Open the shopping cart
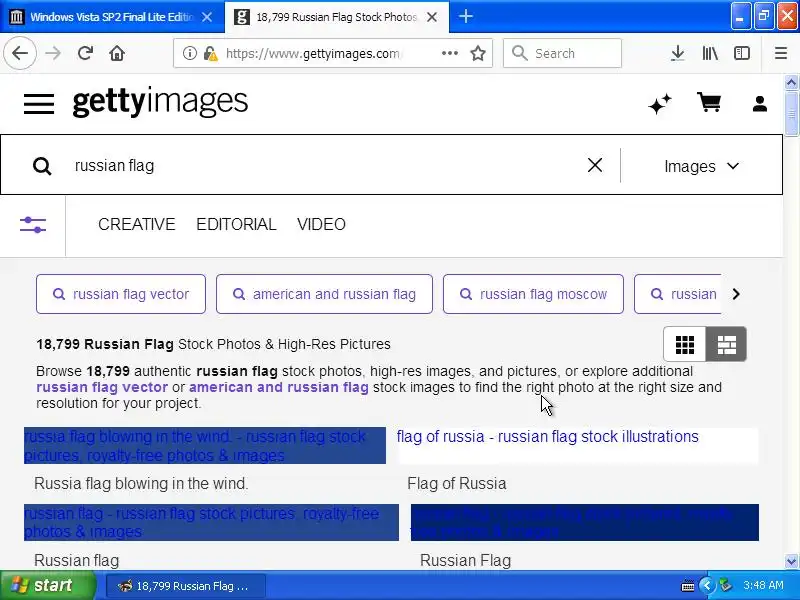800x600 pixels. coord(709,103)
